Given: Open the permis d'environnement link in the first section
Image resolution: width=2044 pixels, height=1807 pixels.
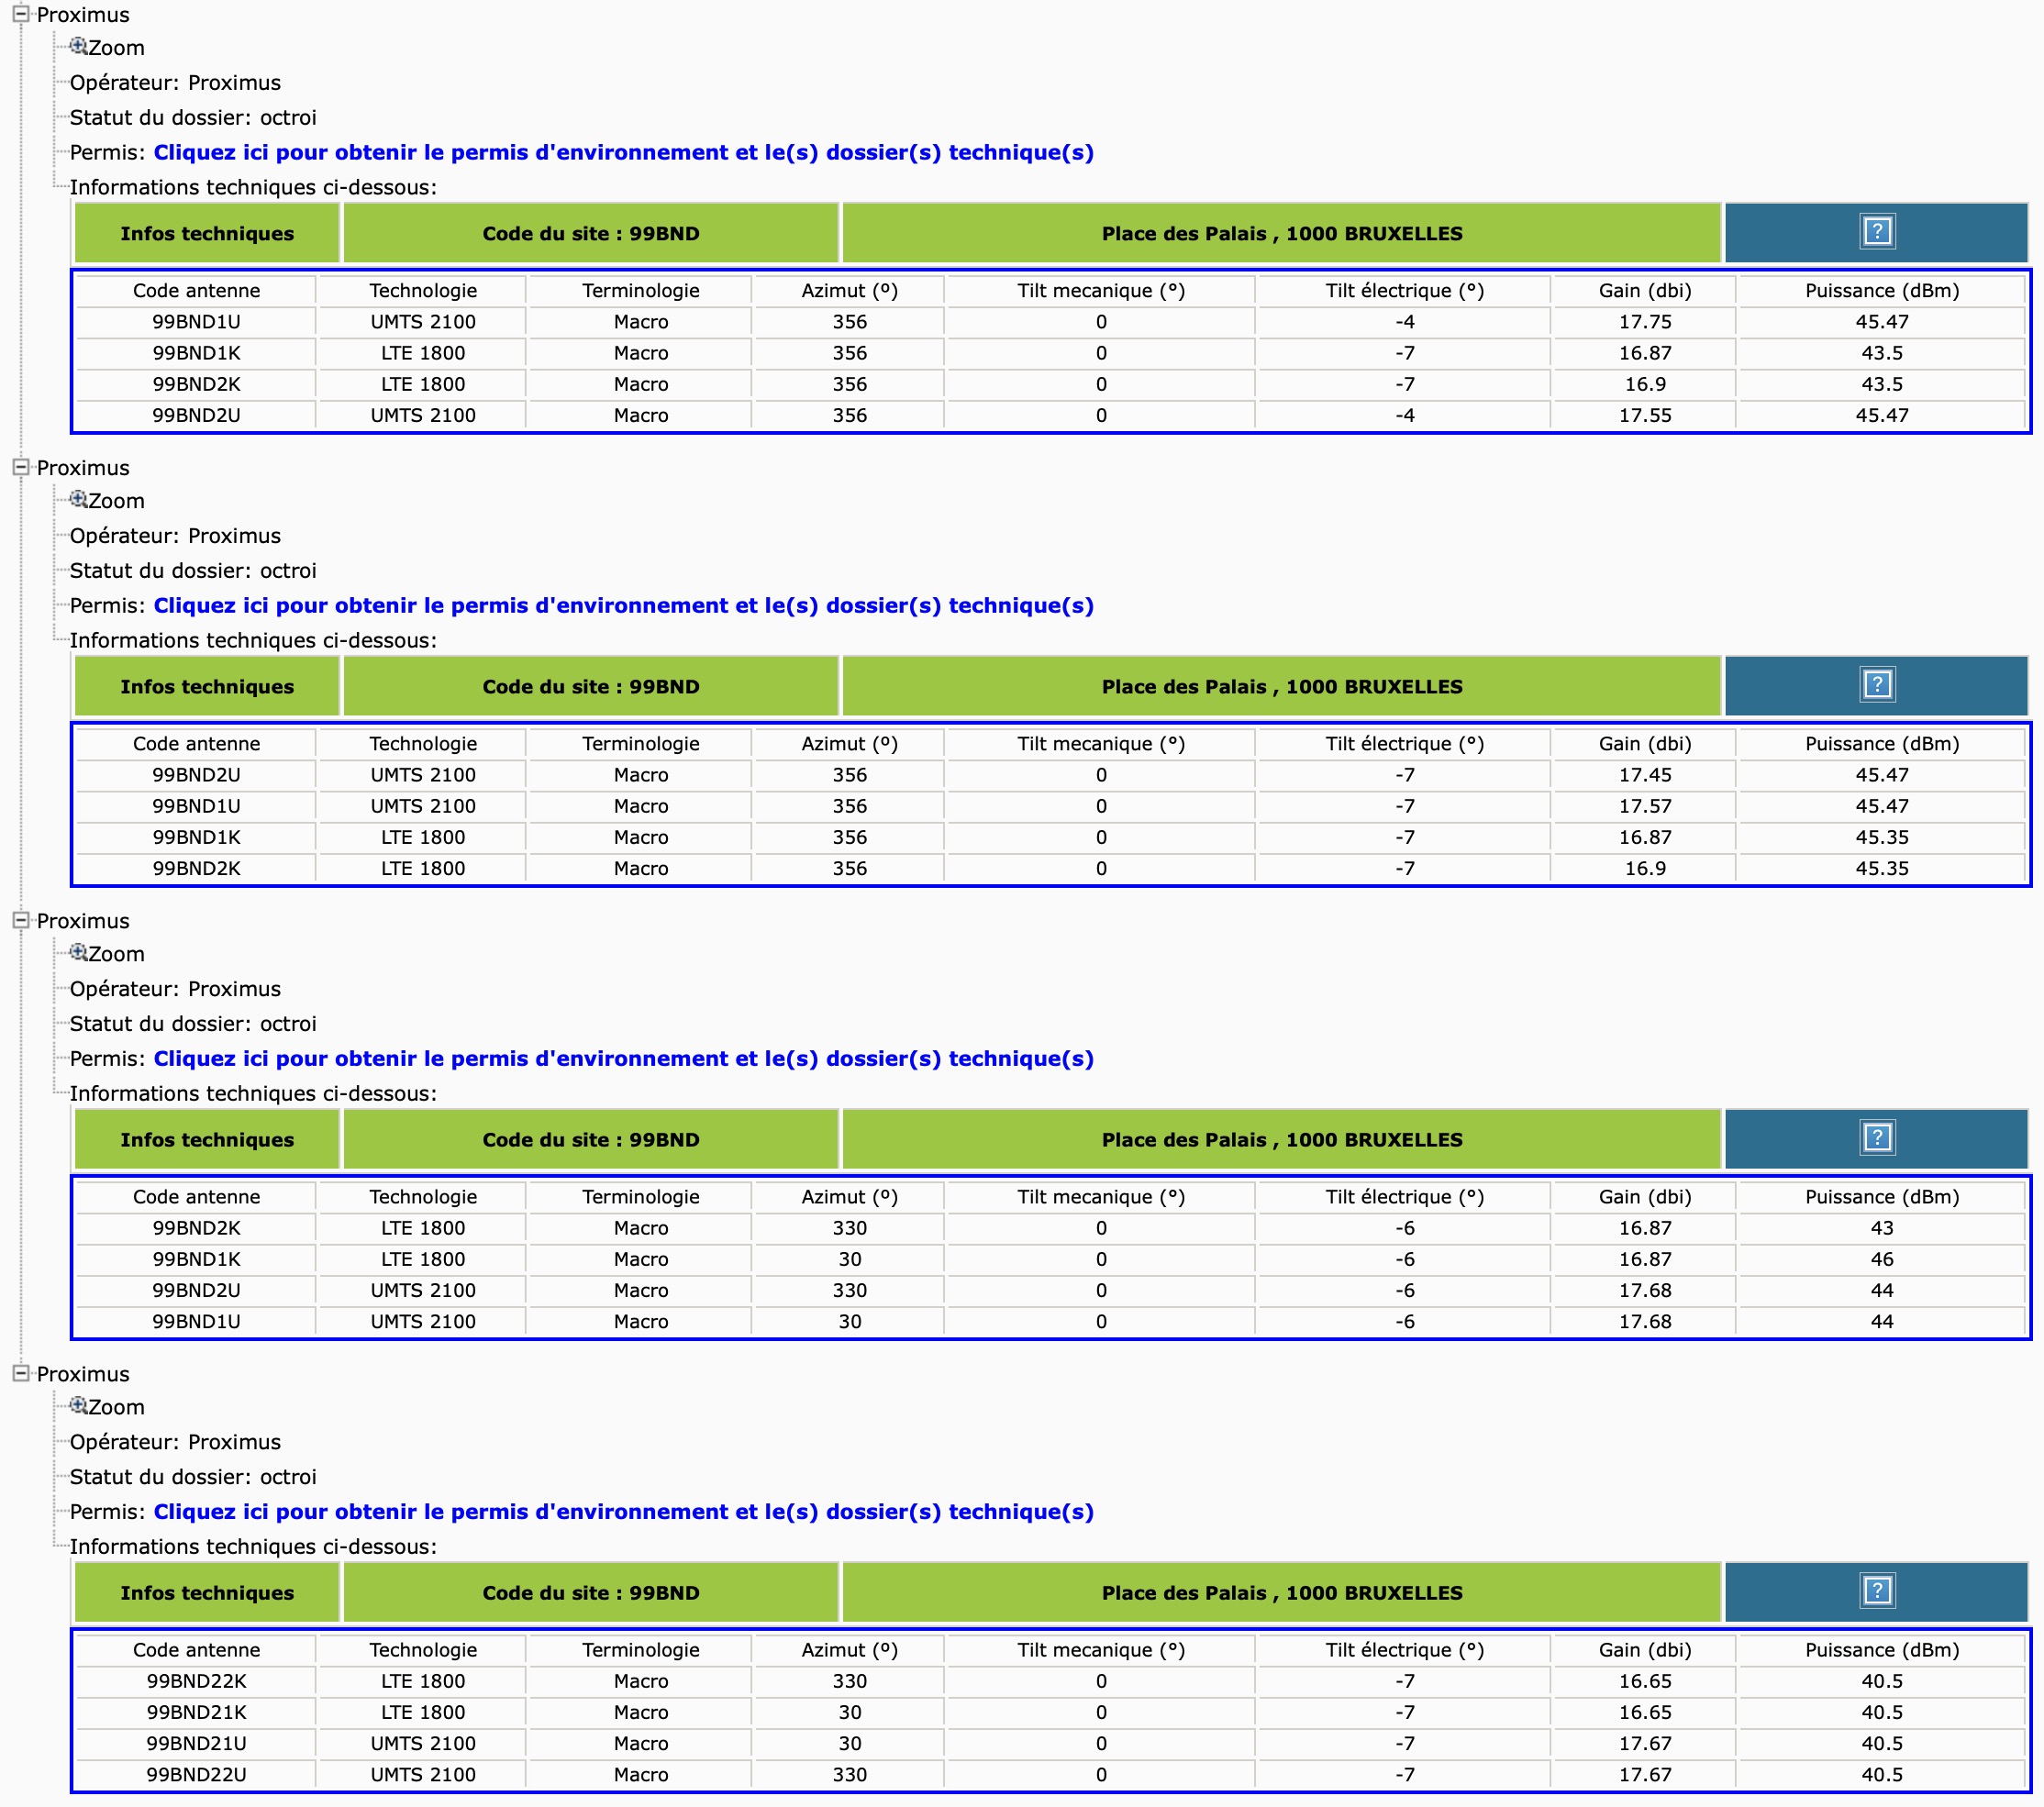Looking at the screenshot, I should (x=623, y=152).
